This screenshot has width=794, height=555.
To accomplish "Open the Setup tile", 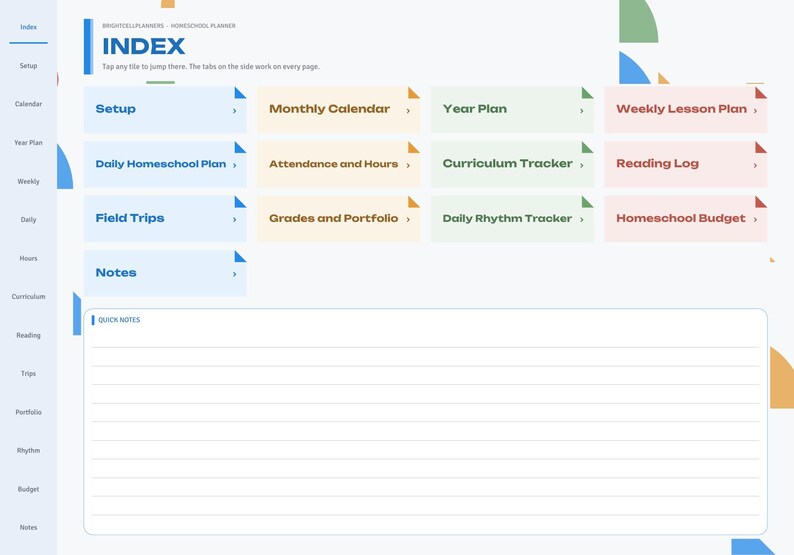I will click(x=165, y=109).
